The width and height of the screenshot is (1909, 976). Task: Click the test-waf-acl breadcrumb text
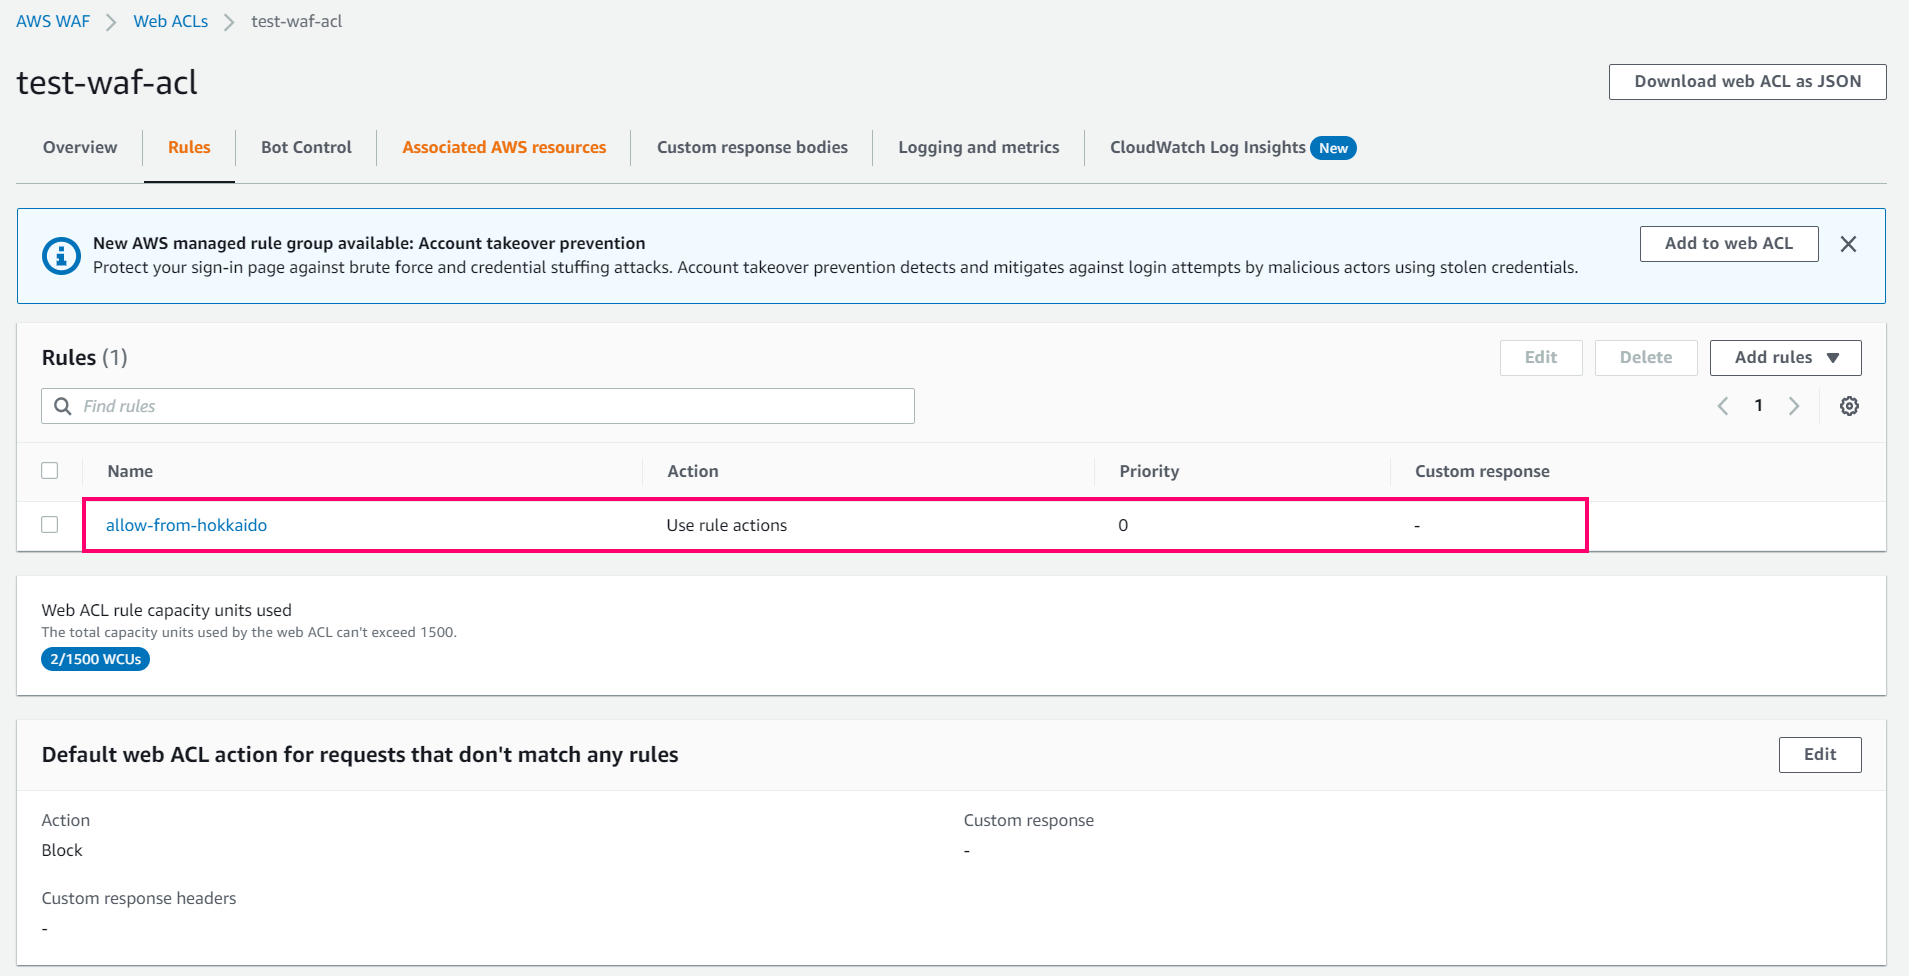click(297, 21)
